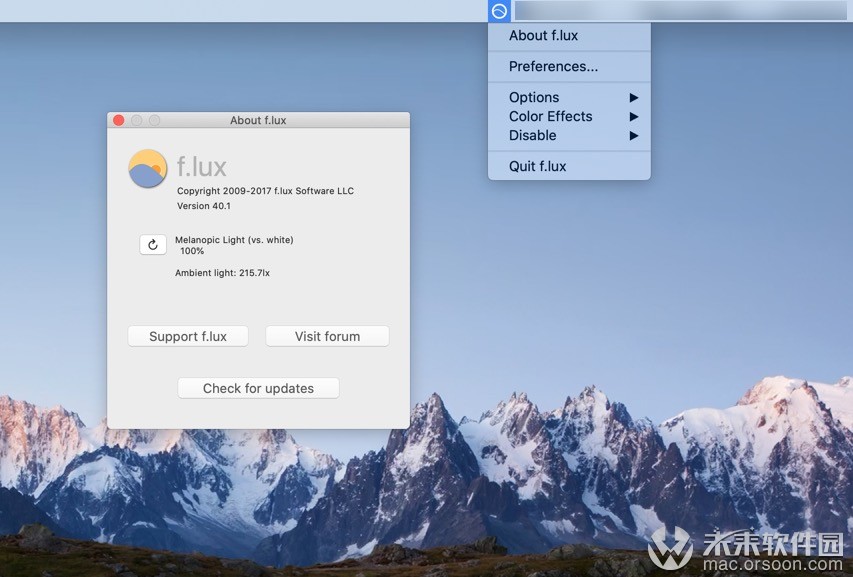853x577 pixels.
Task: Select About f.lux from the menu
Action: click(543, 35)
